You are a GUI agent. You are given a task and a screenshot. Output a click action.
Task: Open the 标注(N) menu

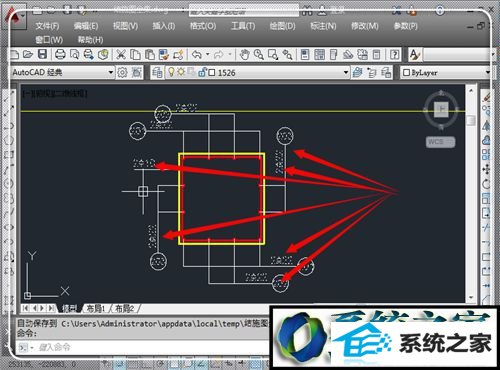click(x=323, y=26)
